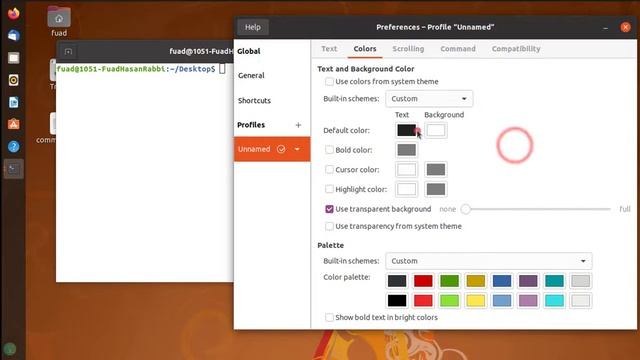
Task: Click the Global heading in sidebar
Action: (249, 51)
